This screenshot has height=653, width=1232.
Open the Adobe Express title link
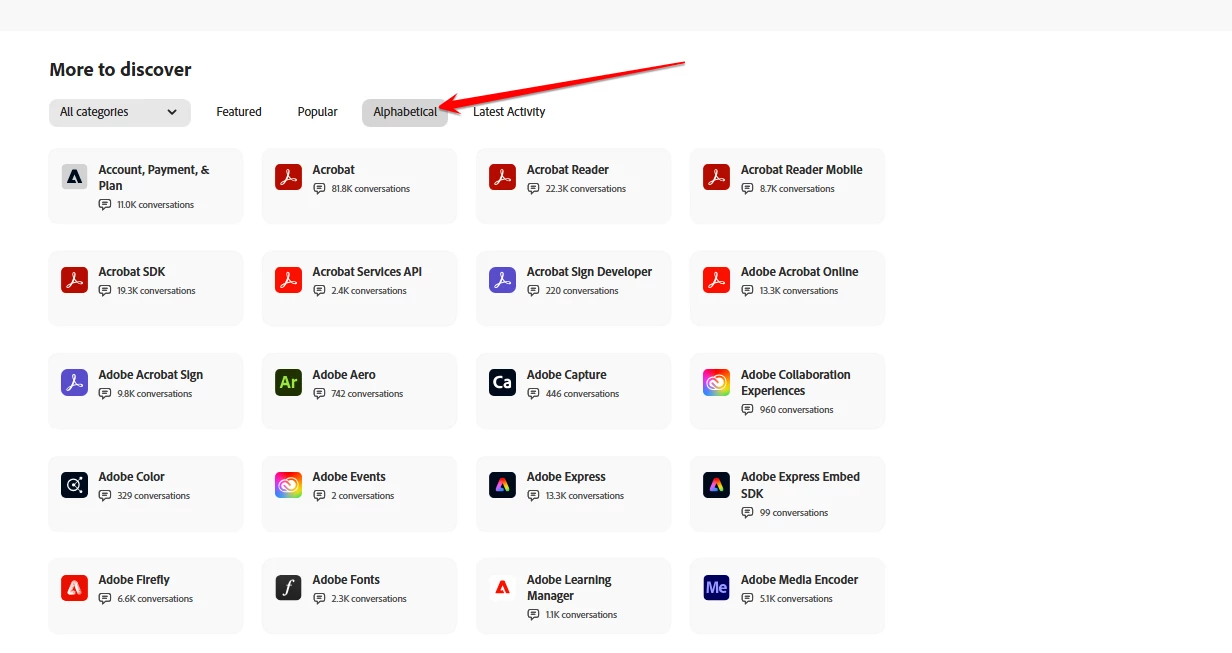[x=566, y=477]
